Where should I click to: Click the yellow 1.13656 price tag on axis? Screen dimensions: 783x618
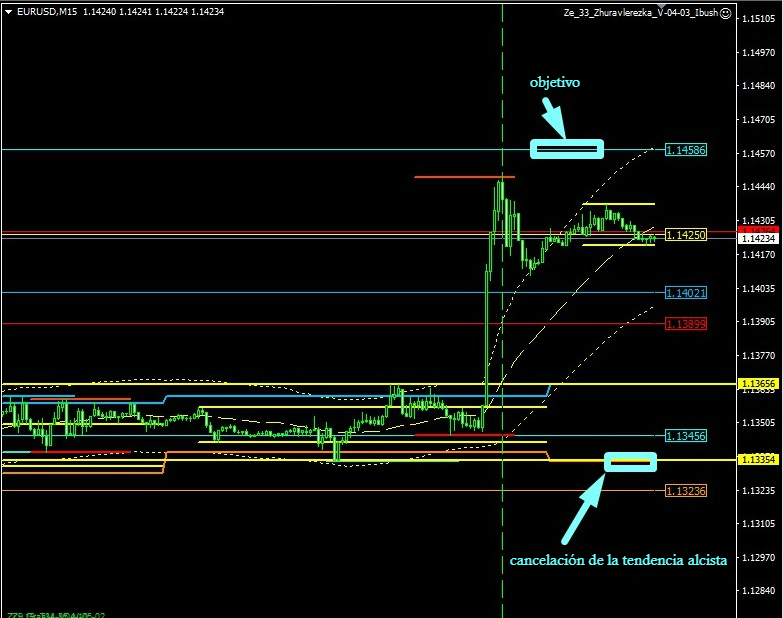point(758,384)
